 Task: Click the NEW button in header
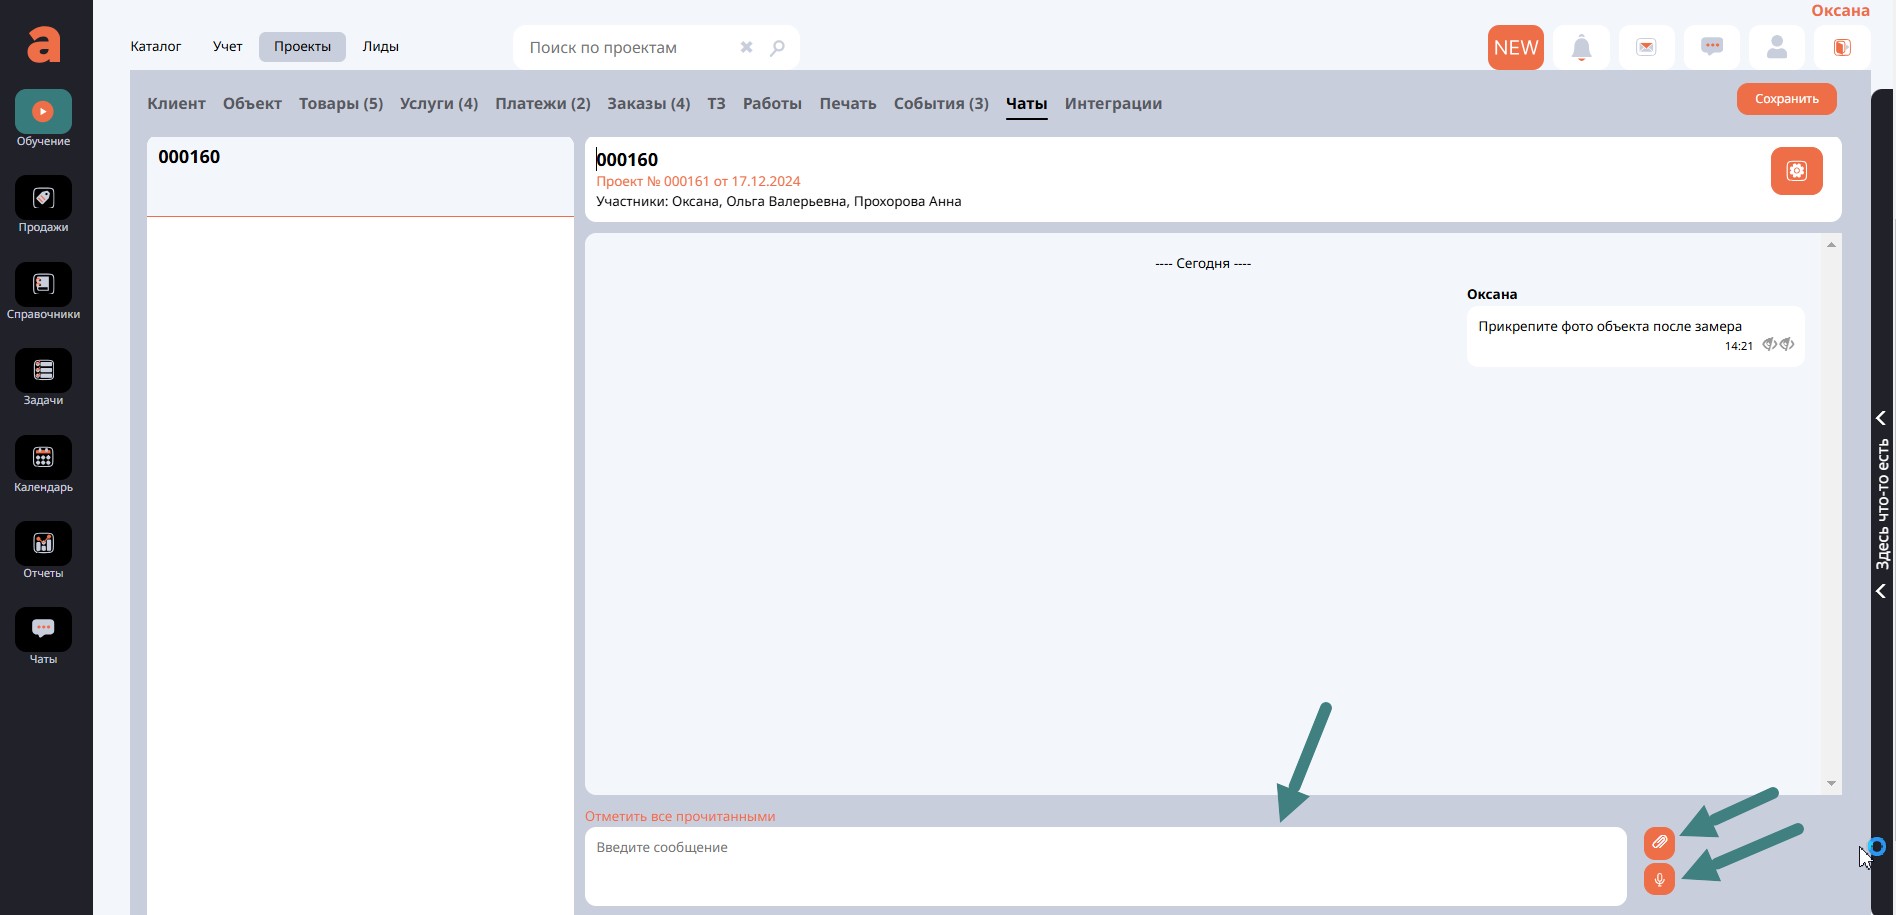[x=1515, y=48]
